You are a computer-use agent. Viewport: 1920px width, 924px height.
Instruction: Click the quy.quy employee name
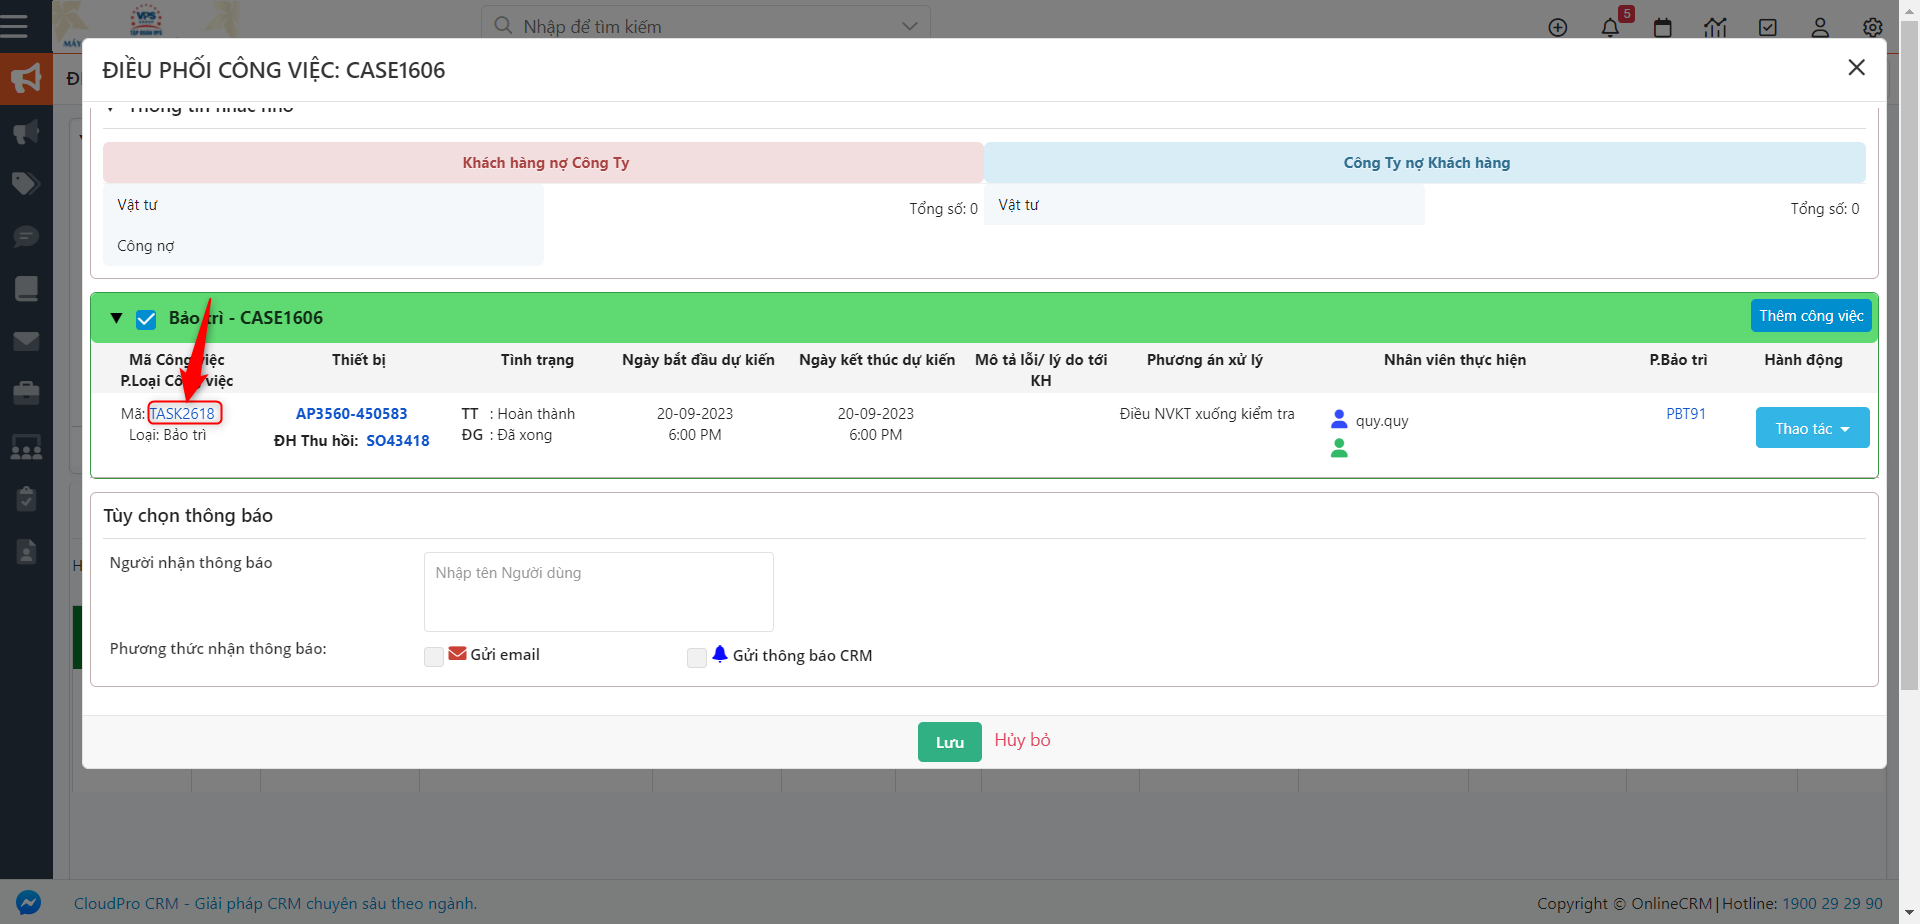1382,421
